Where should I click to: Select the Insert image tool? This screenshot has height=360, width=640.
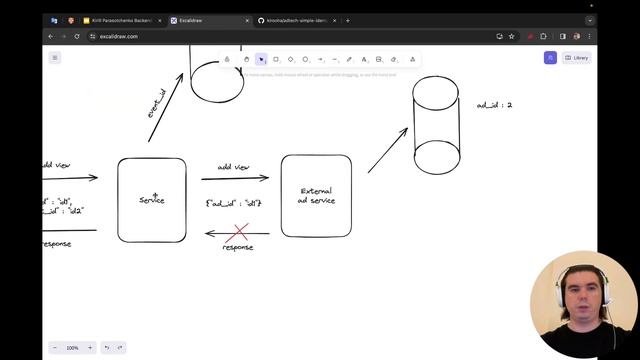(x=379, y=60)
